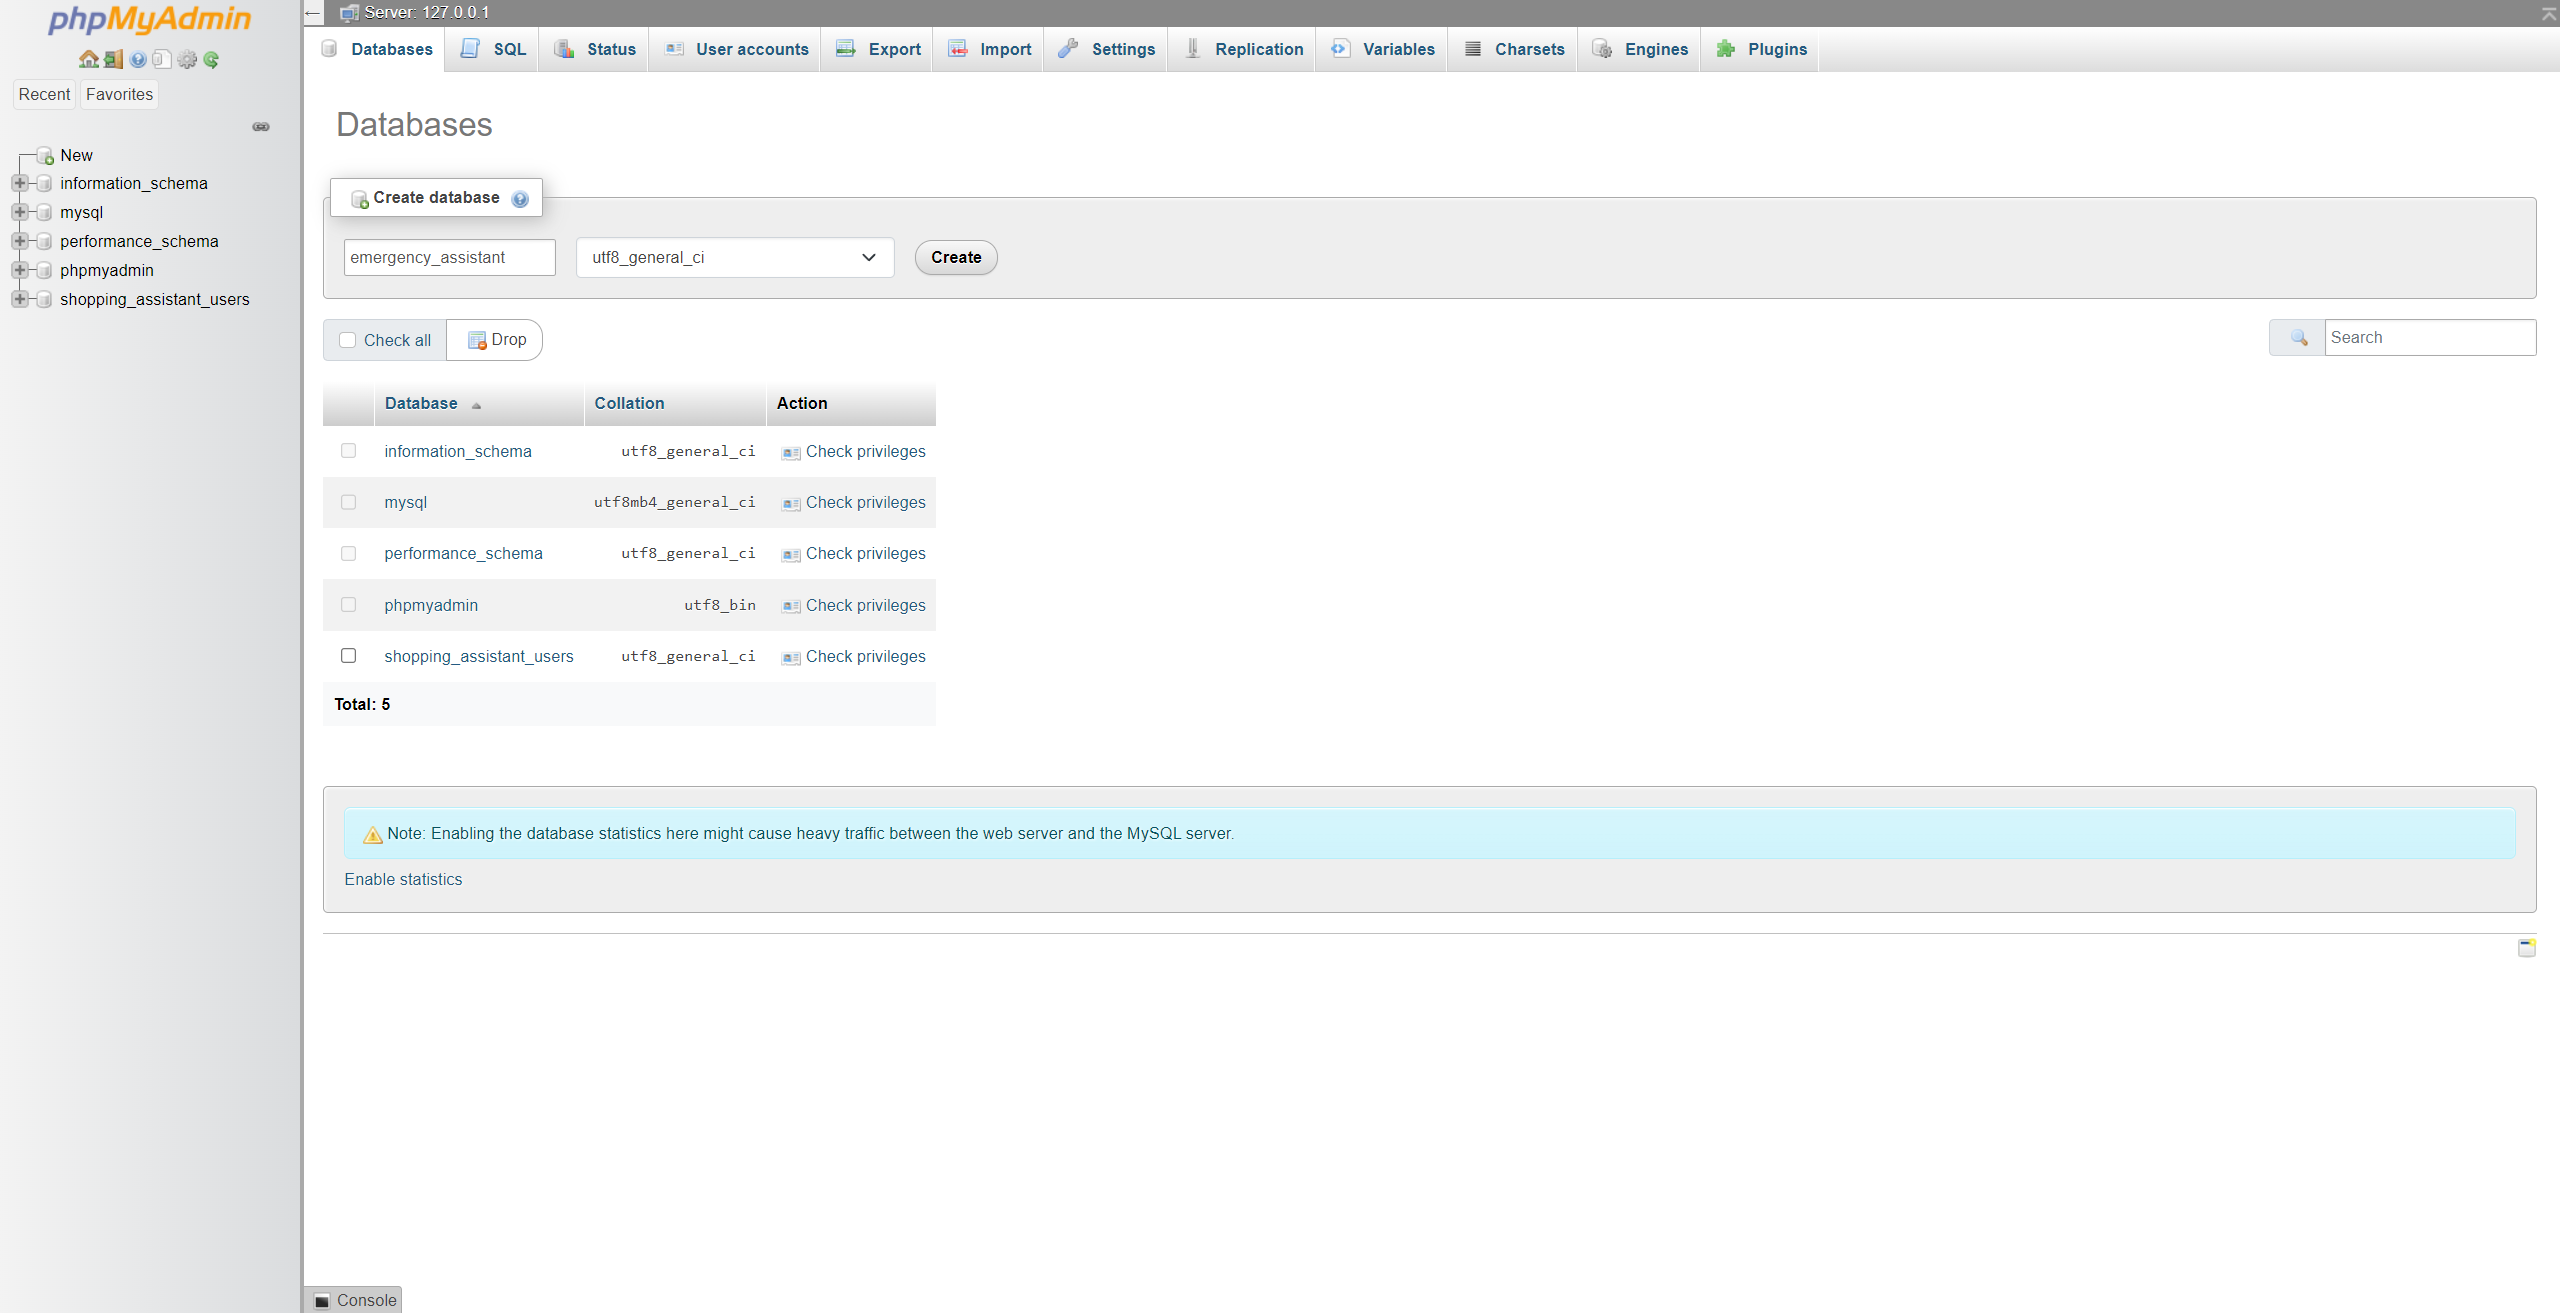Click the Replication settings icon
Image resolution: width=2560 pixels, height=1313 pixels.
pos(1195,49)
